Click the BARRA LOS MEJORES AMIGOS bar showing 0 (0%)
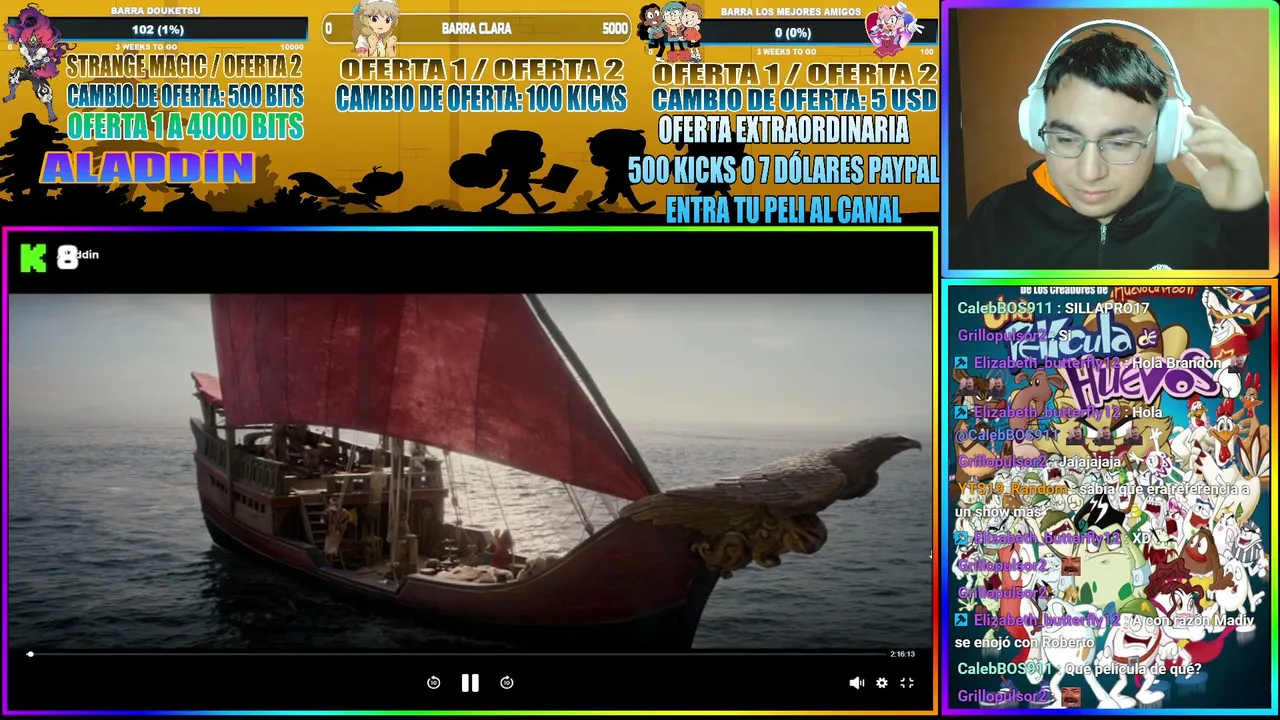1280x720 pixels. pos(792,32)
